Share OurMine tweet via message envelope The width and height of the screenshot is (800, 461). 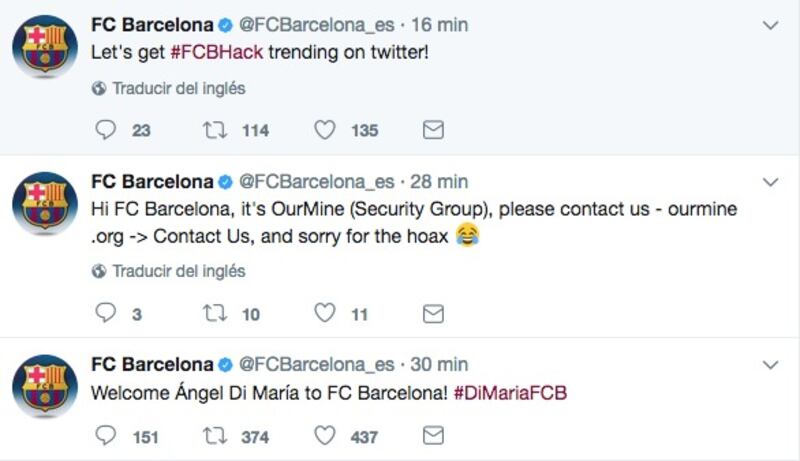433,314
